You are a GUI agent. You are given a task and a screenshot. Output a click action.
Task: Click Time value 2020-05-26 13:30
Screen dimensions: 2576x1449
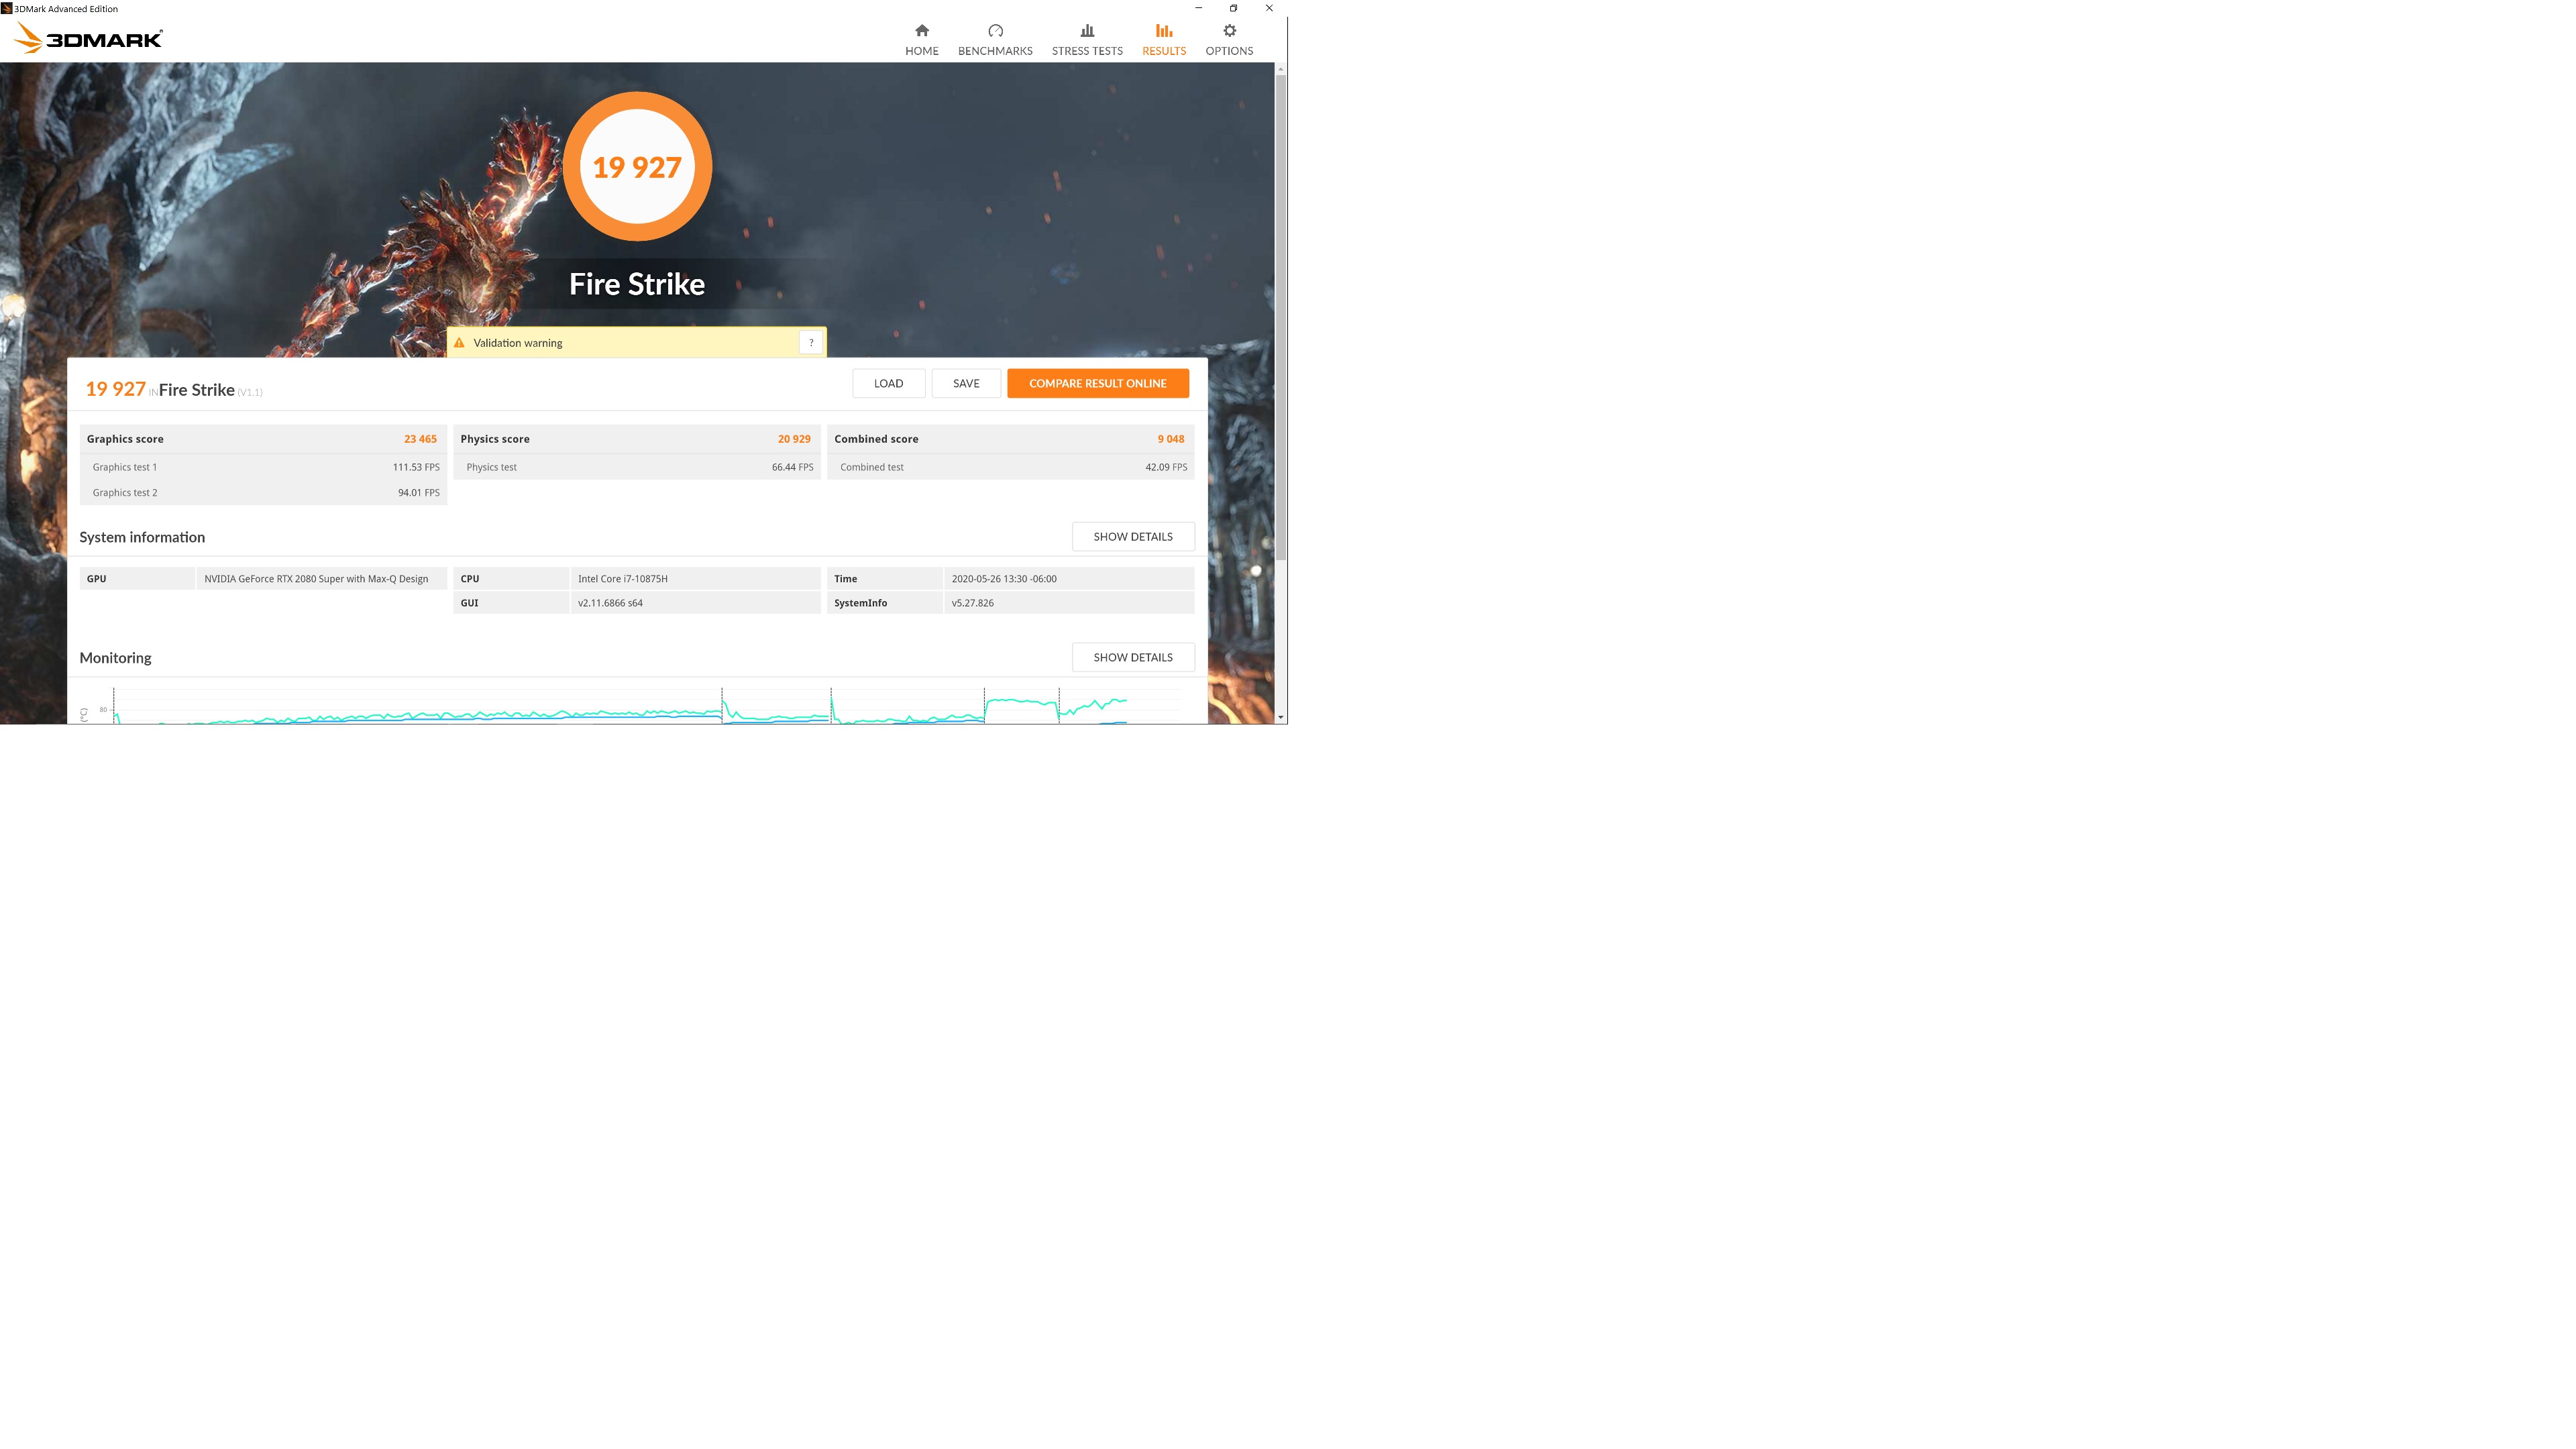(1004, 578)
